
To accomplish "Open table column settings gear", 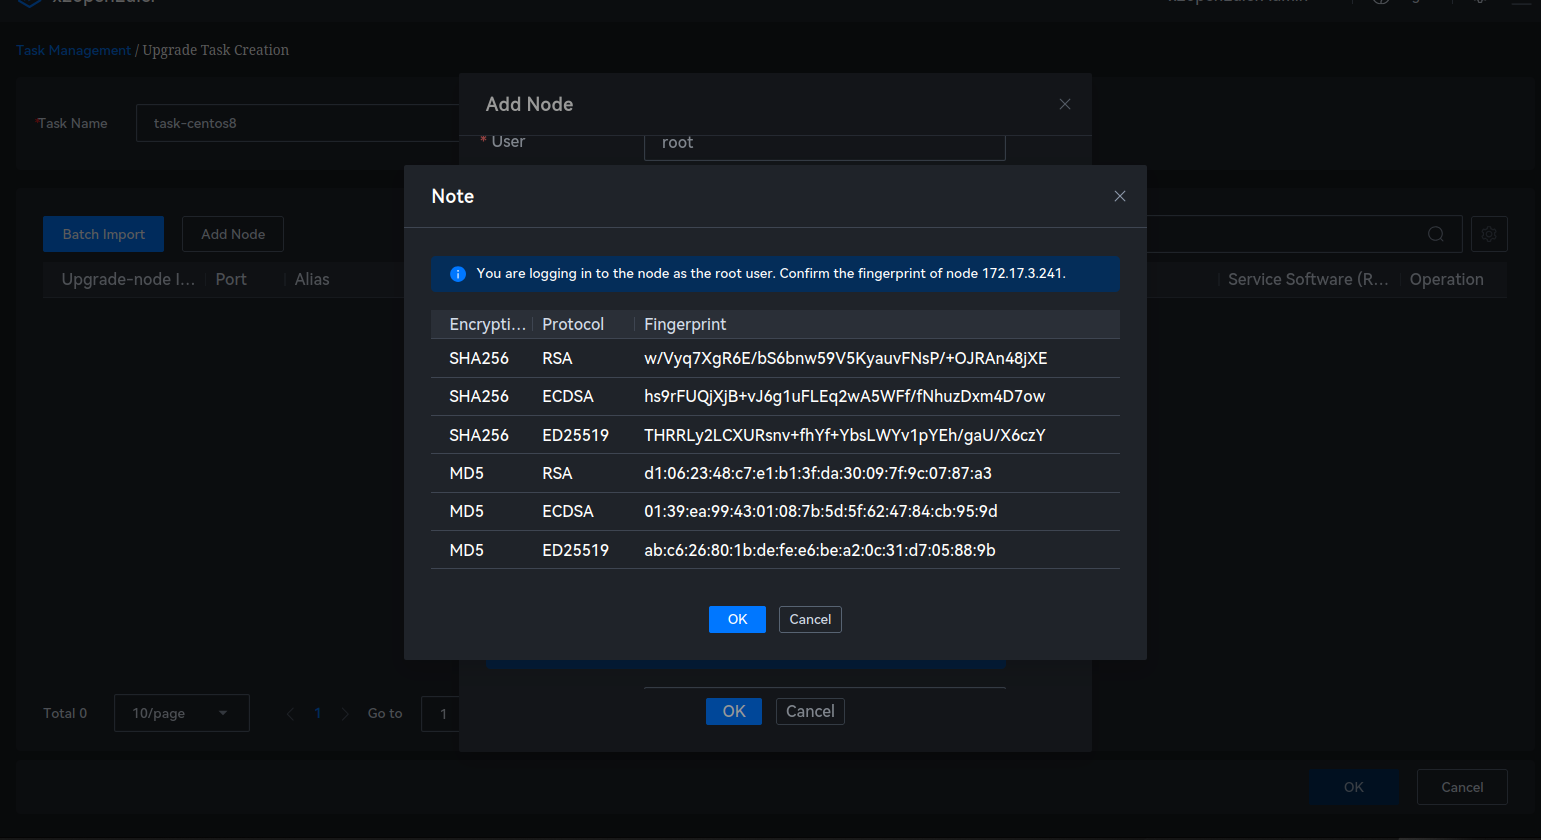I will coord(1488,234).
